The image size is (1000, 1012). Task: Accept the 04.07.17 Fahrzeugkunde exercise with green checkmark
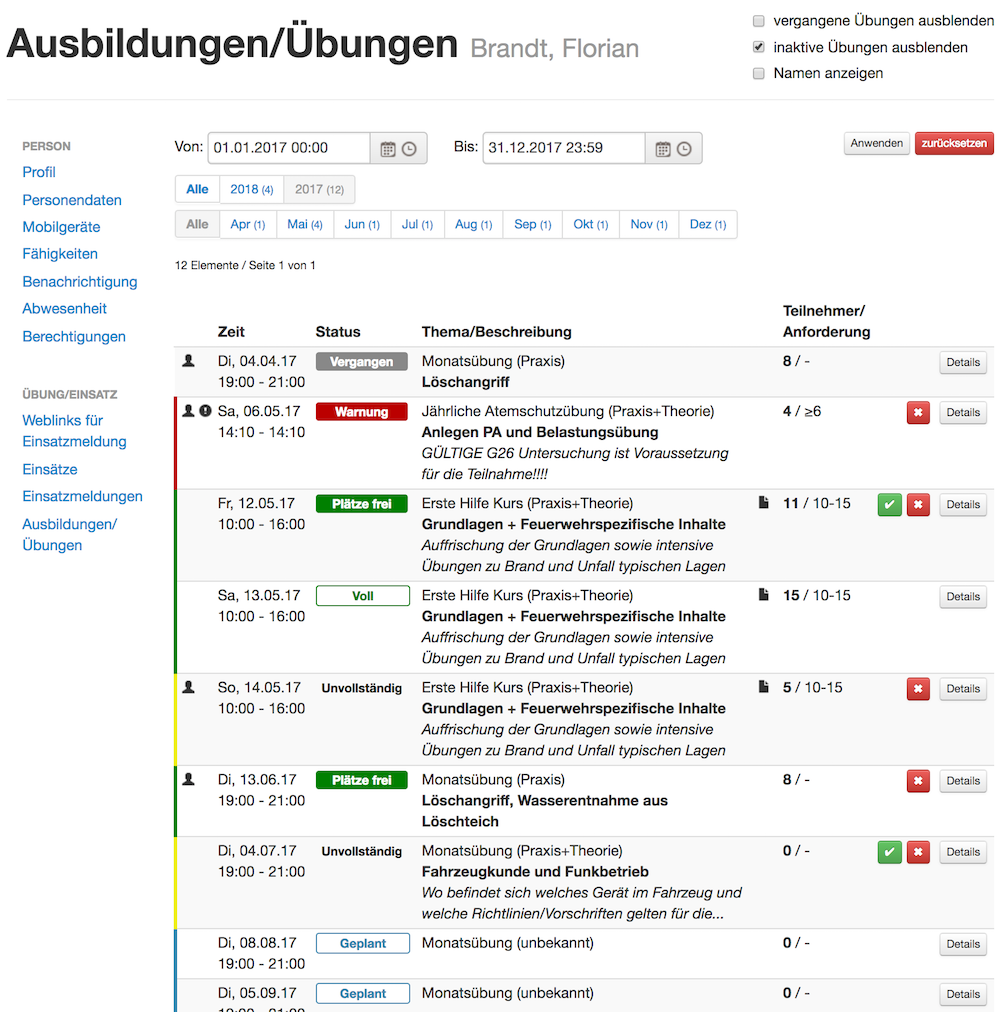(x=889, y=852)
